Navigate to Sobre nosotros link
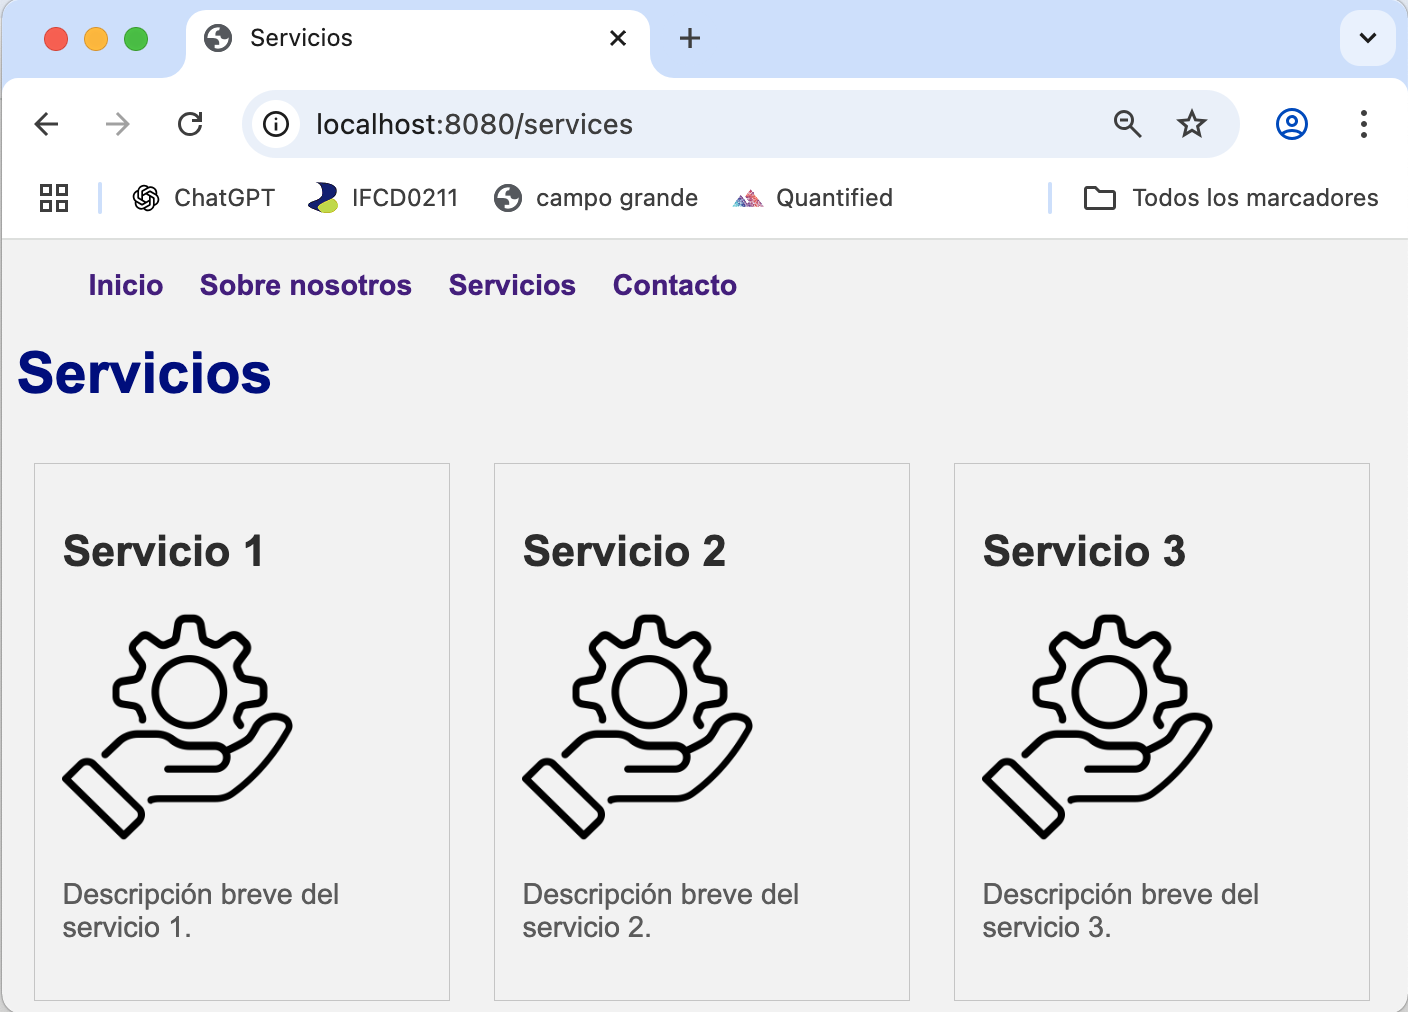The width and height of the screenshot is (1408, 1012). tap(306, 285)
